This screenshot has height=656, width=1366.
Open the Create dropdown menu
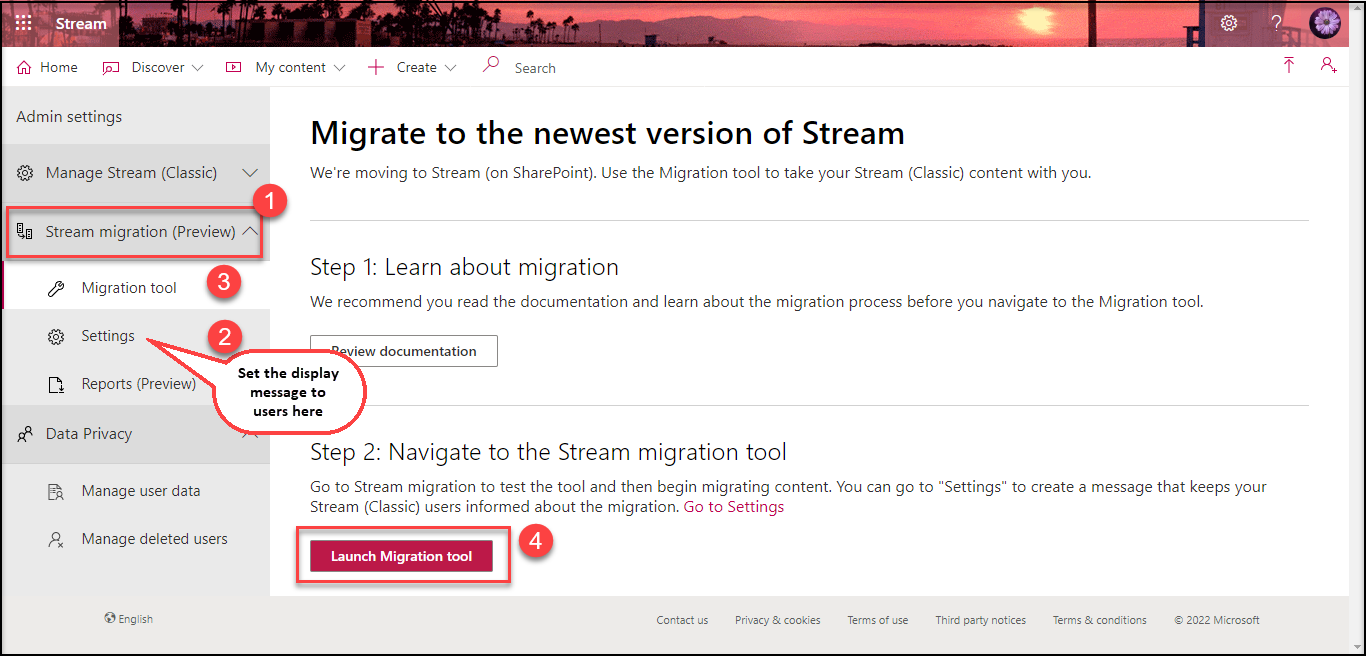[x=413, y=67]
